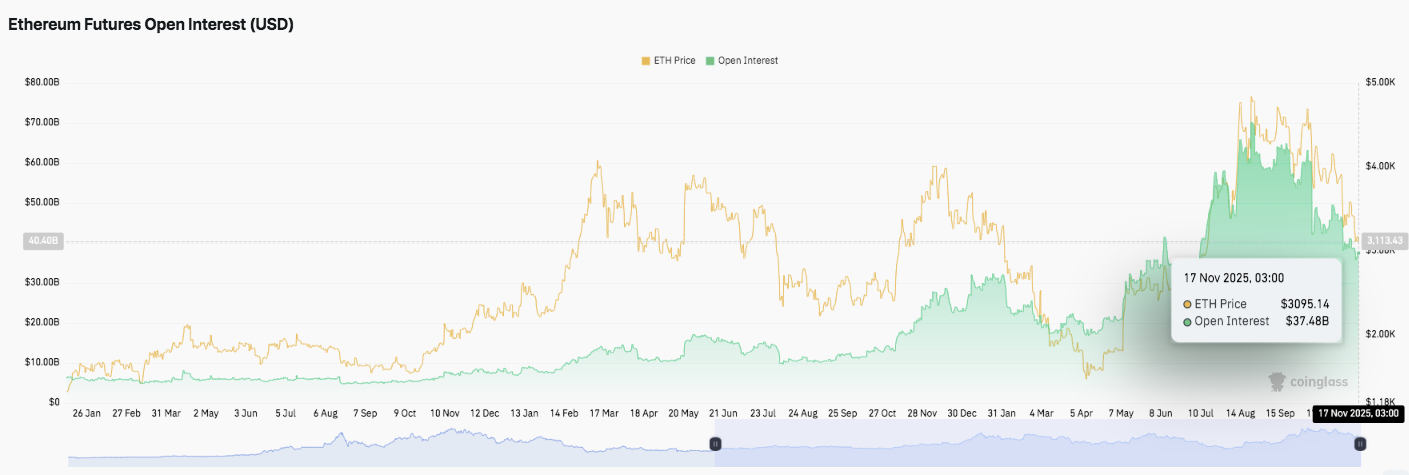Click the 28 Nov date on the axis
The image size is (1409, 475).
click(921, 413)
